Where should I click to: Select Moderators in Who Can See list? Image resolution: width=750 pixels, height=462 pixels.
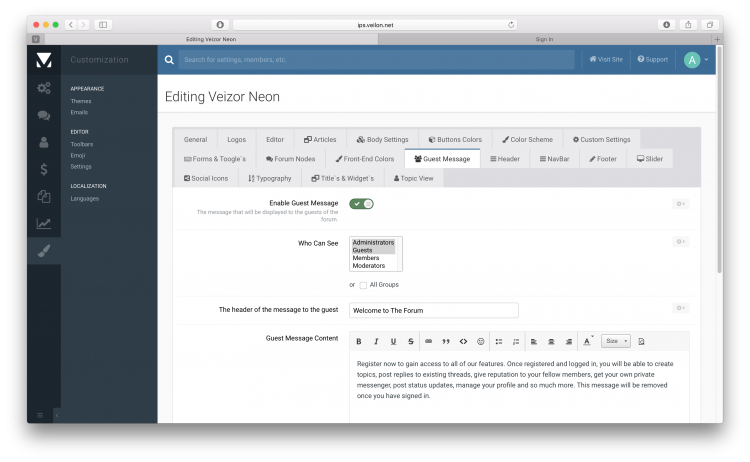pos(369,265)
